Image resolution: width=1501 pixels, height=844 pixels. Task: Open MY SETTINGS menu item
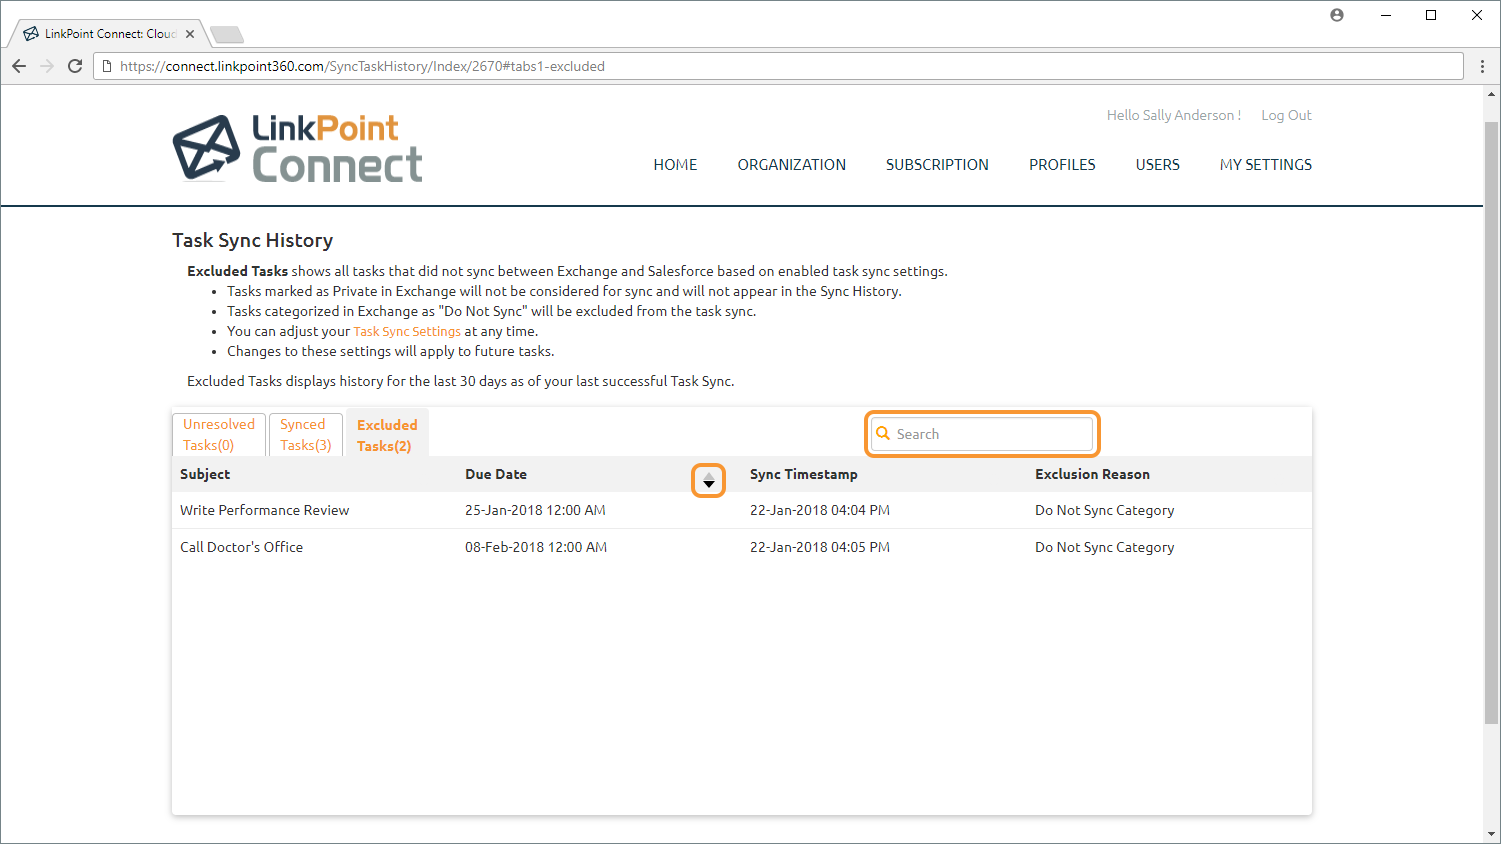tap(1266, 165)
